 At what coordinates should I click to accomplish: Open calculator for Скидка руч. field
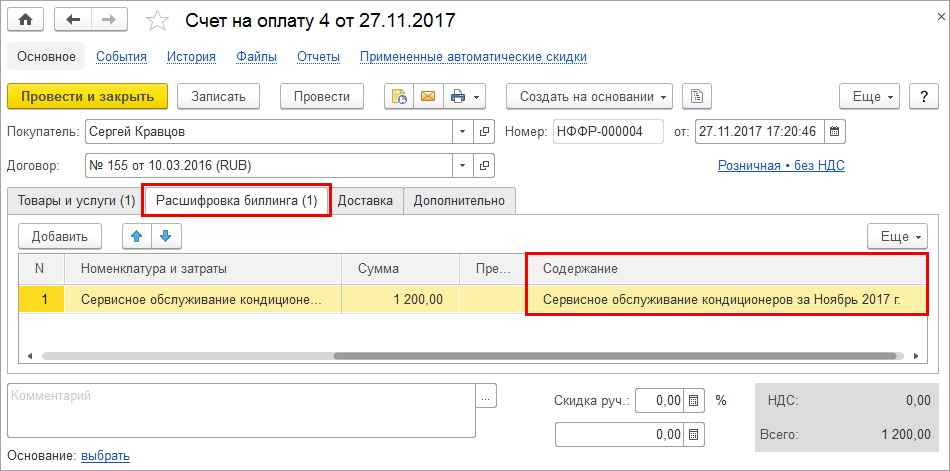[x=694, y=401]
